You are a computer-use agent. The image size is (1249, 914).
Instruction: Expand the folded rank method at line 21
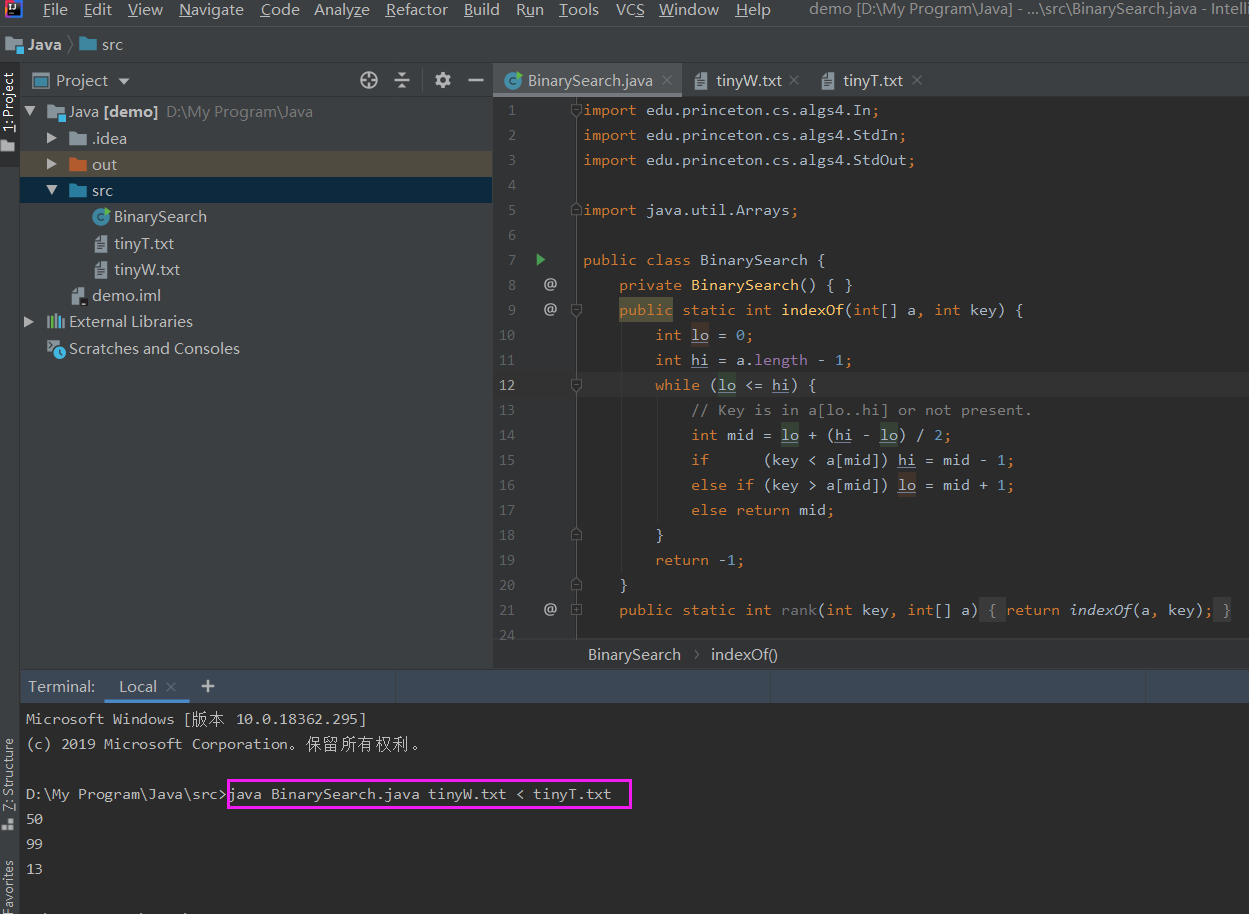point(576,609)
